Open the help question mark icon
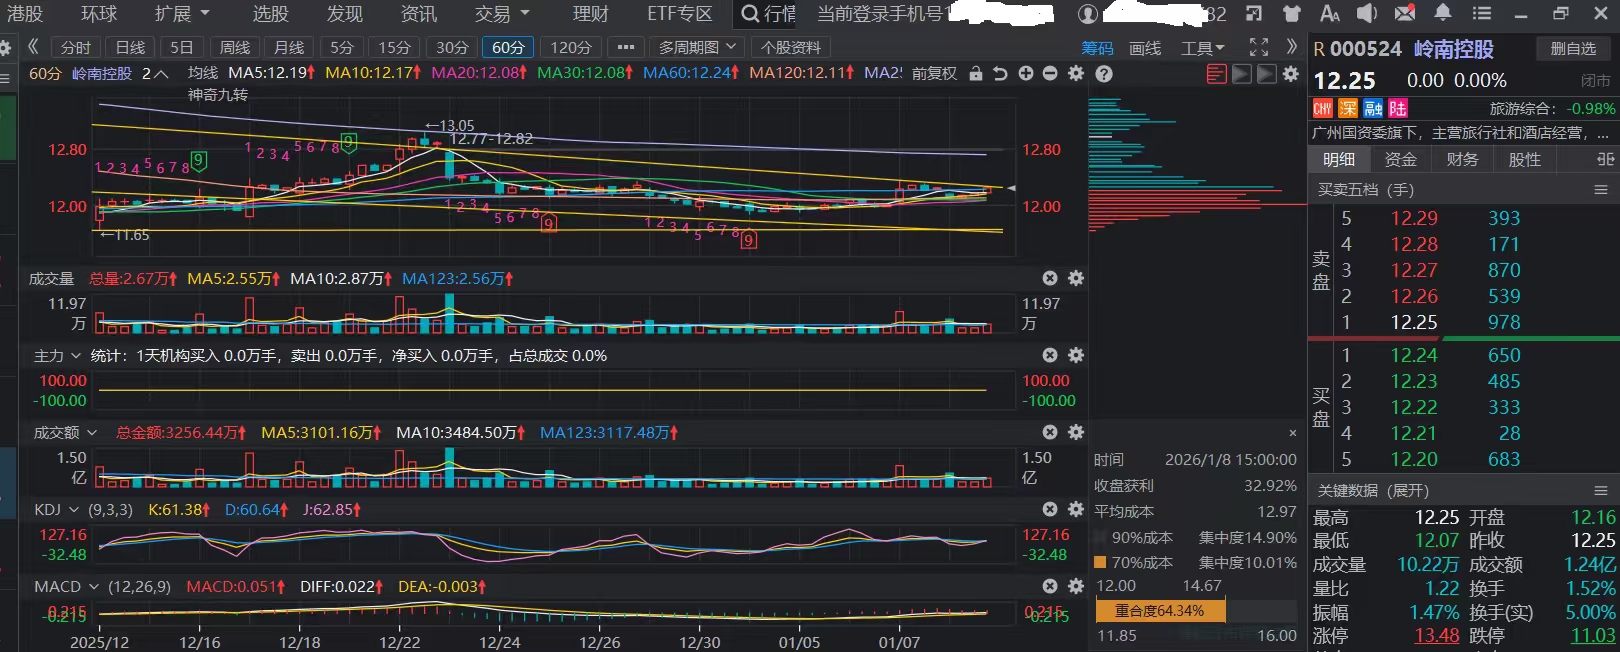Screen dimensions: 1620x652 (x=1104, y=74)
